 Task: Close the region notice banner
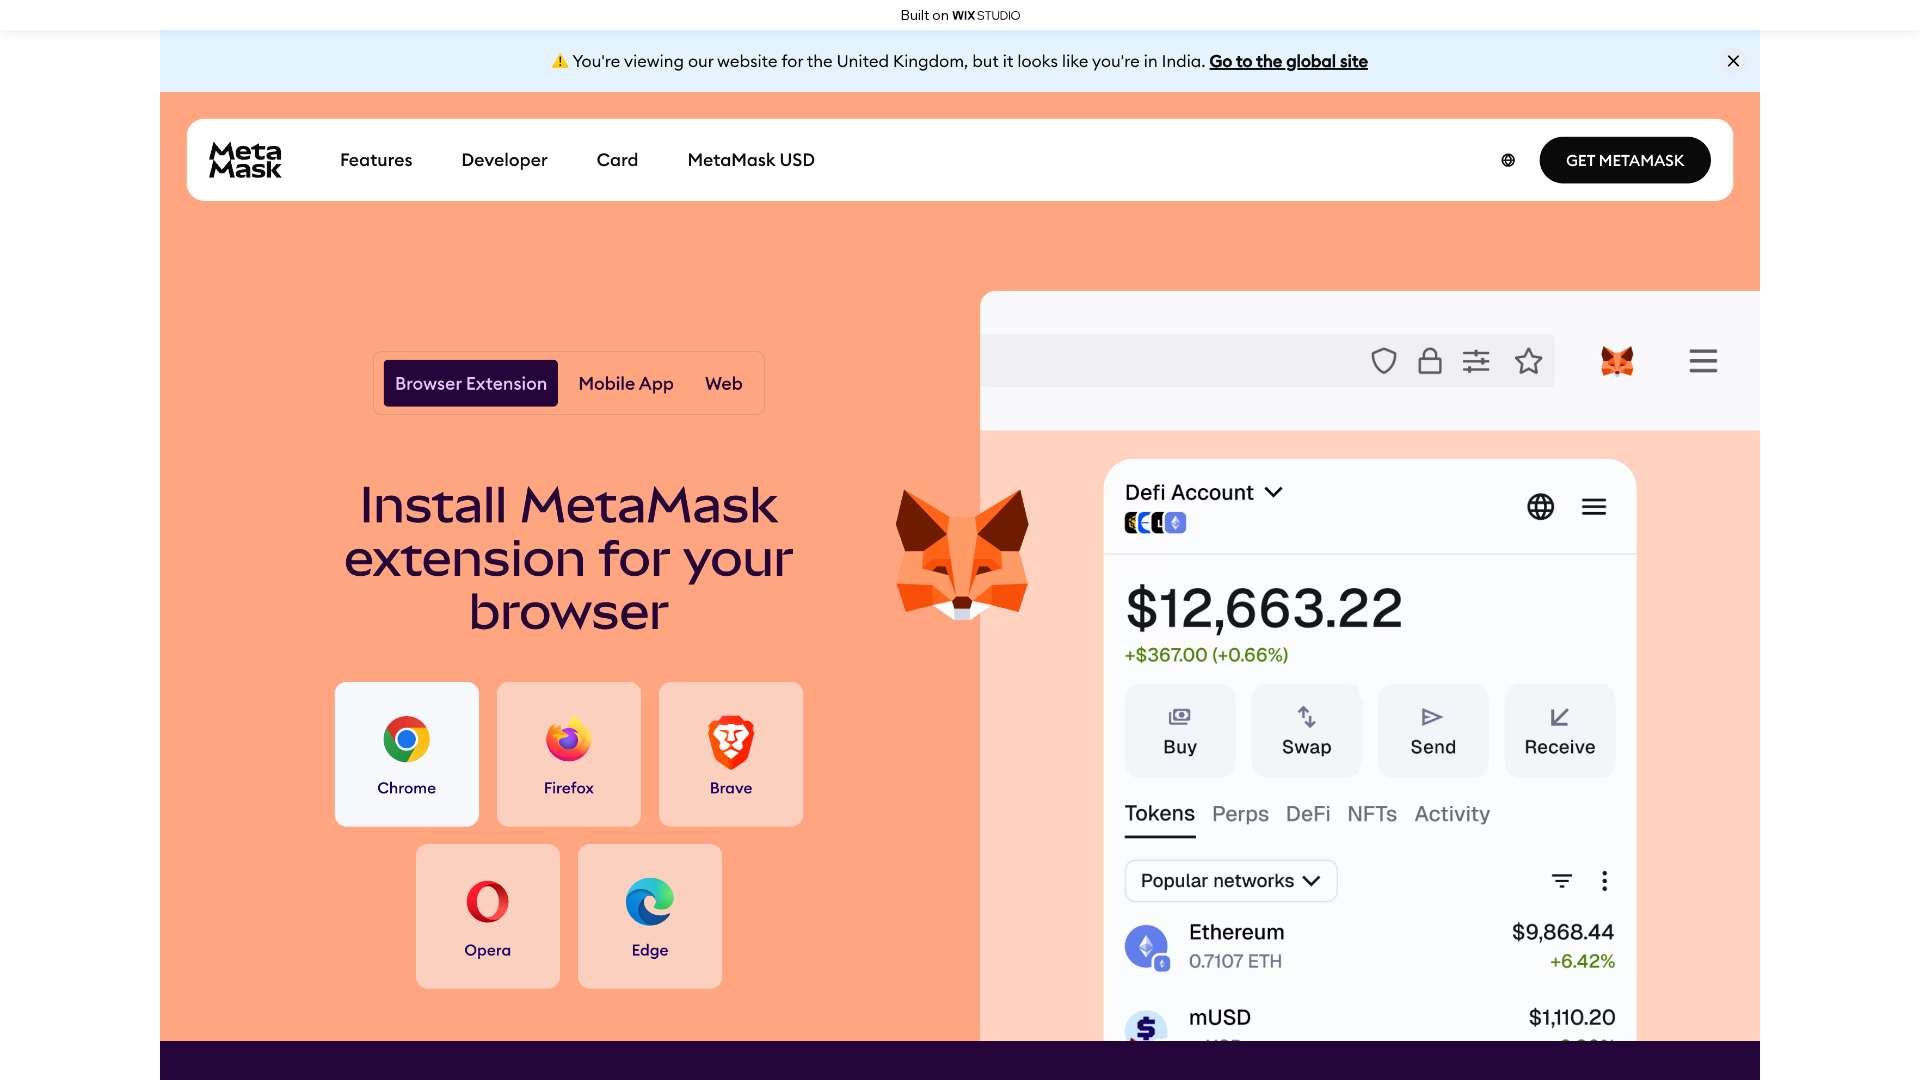point(1733,61)
